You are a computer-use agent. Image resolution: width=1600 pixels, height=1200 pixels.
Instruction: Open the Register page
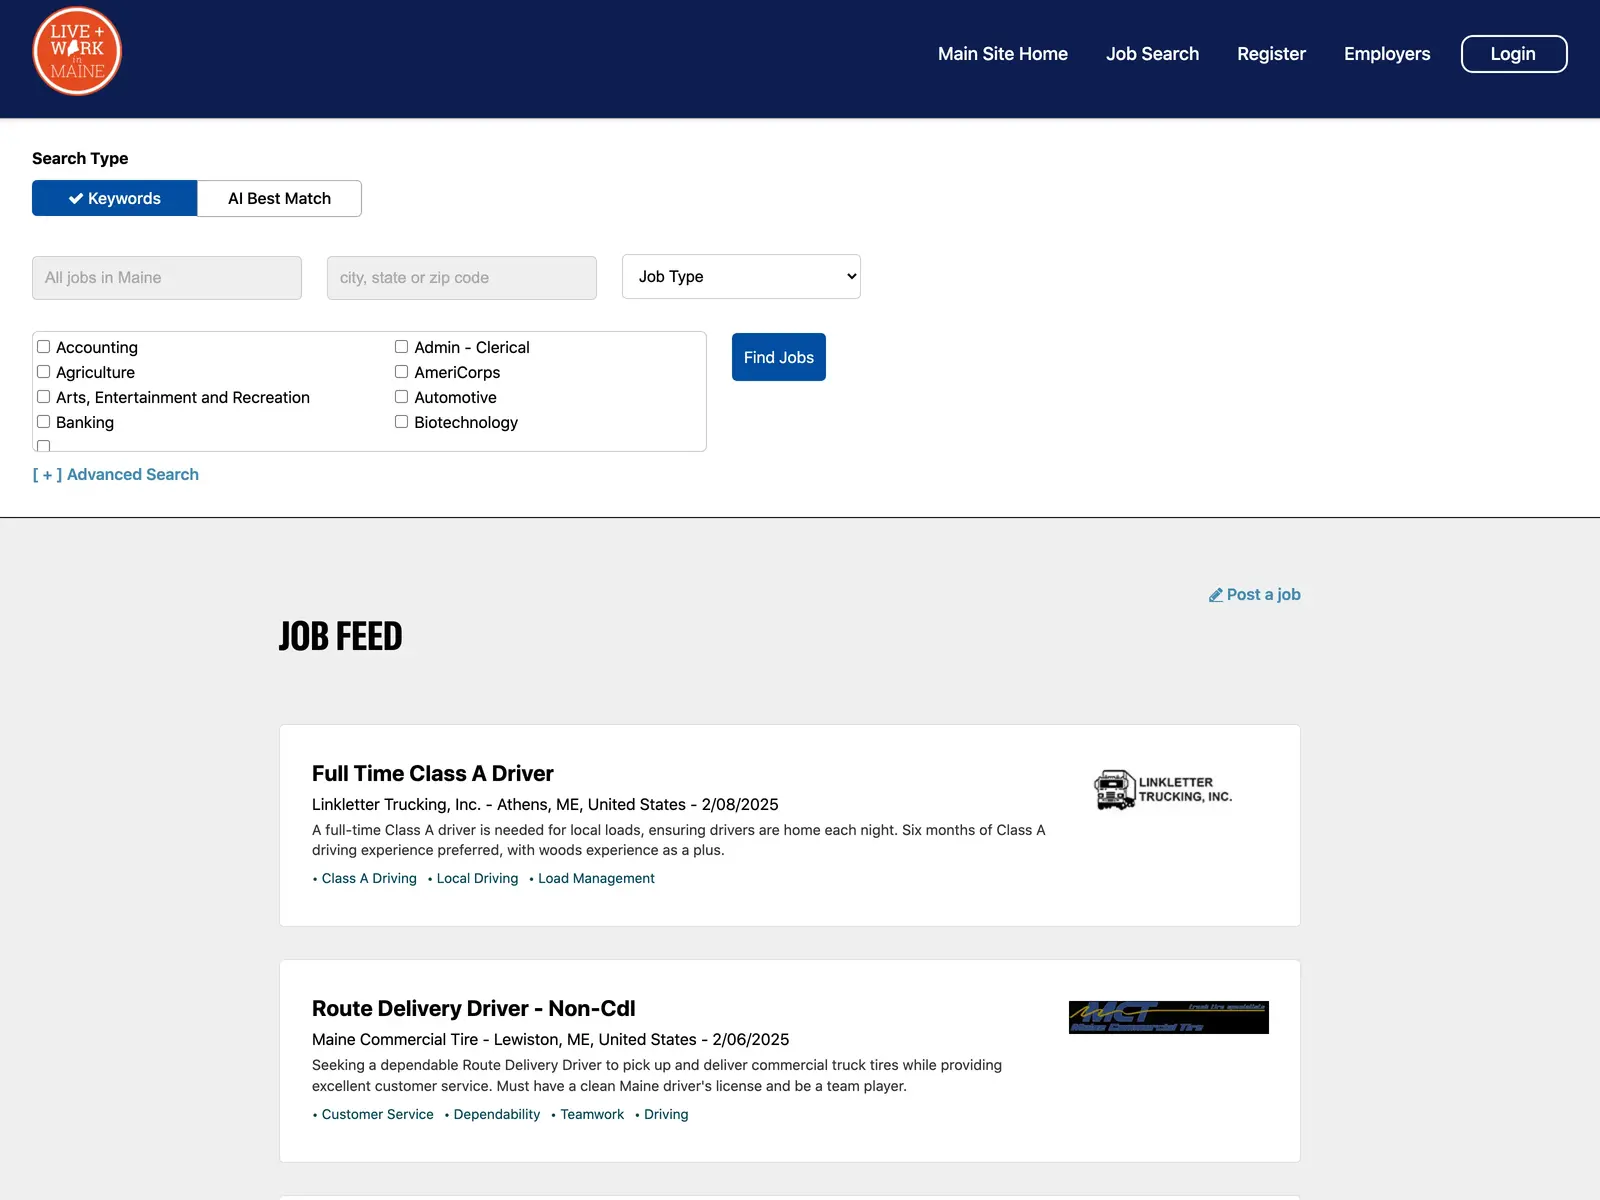pos(1271,54)
